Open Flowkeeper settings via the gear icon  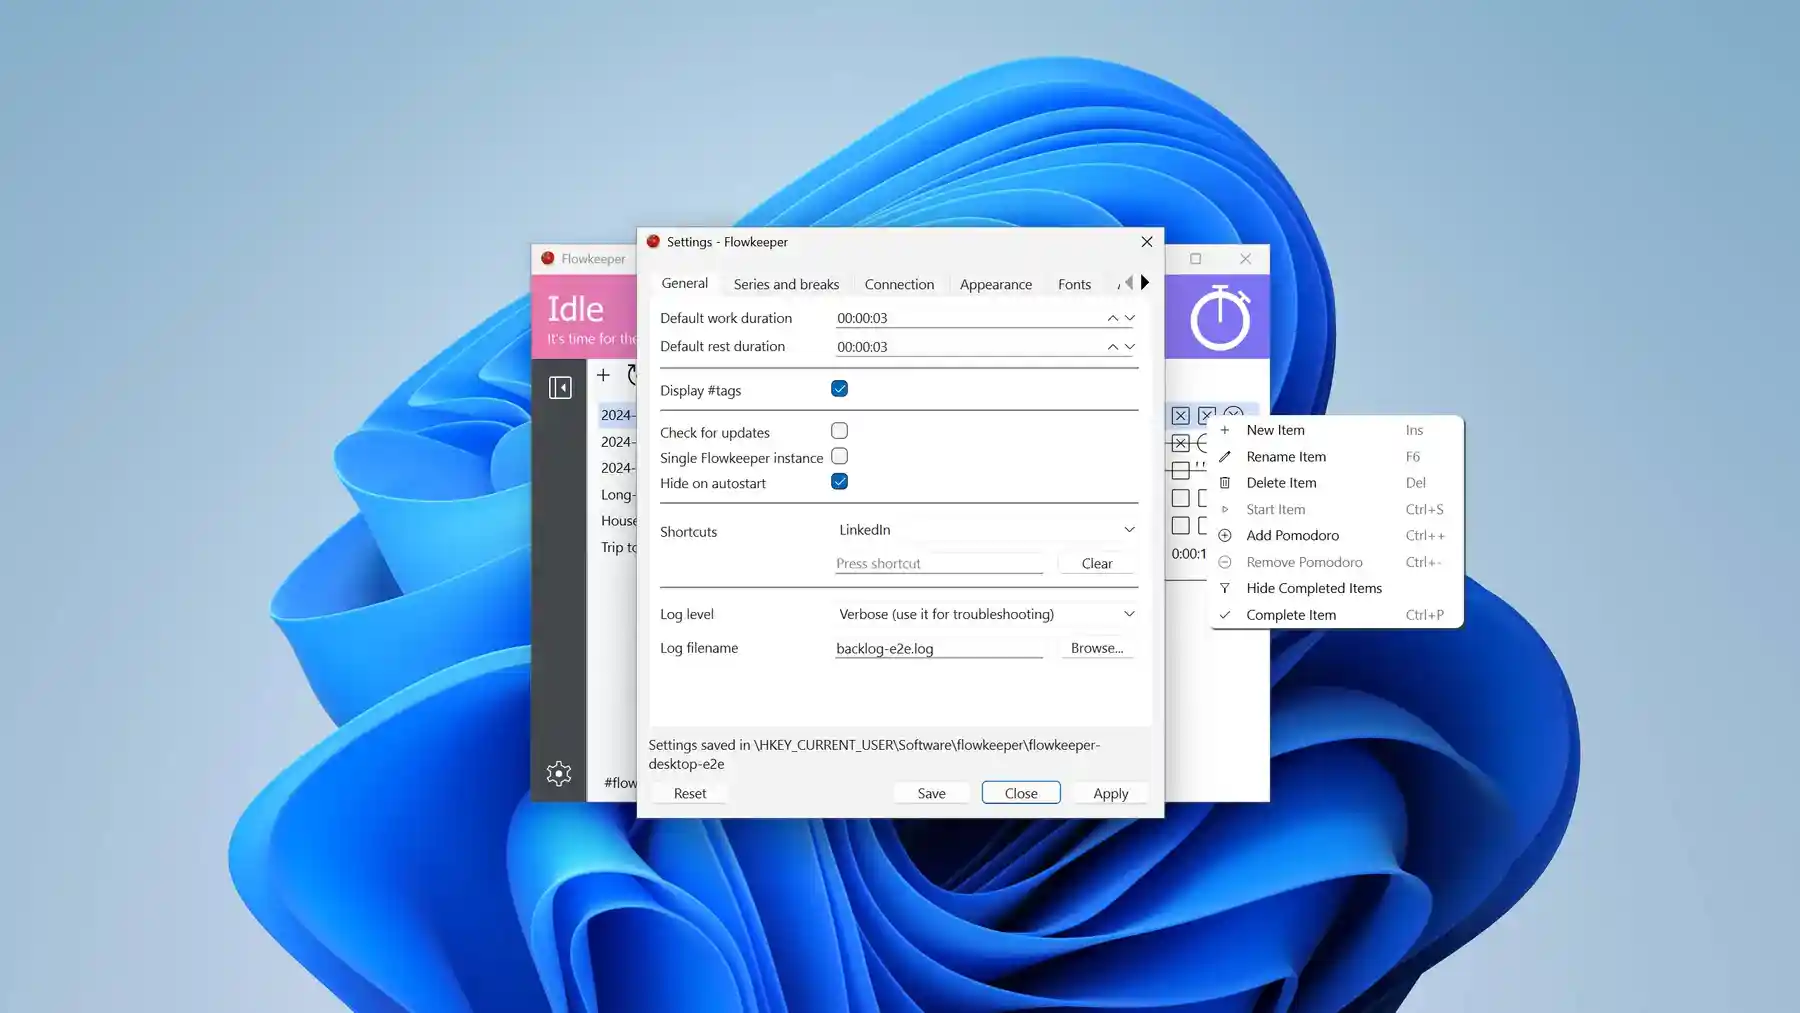click(x=559, y=773)
